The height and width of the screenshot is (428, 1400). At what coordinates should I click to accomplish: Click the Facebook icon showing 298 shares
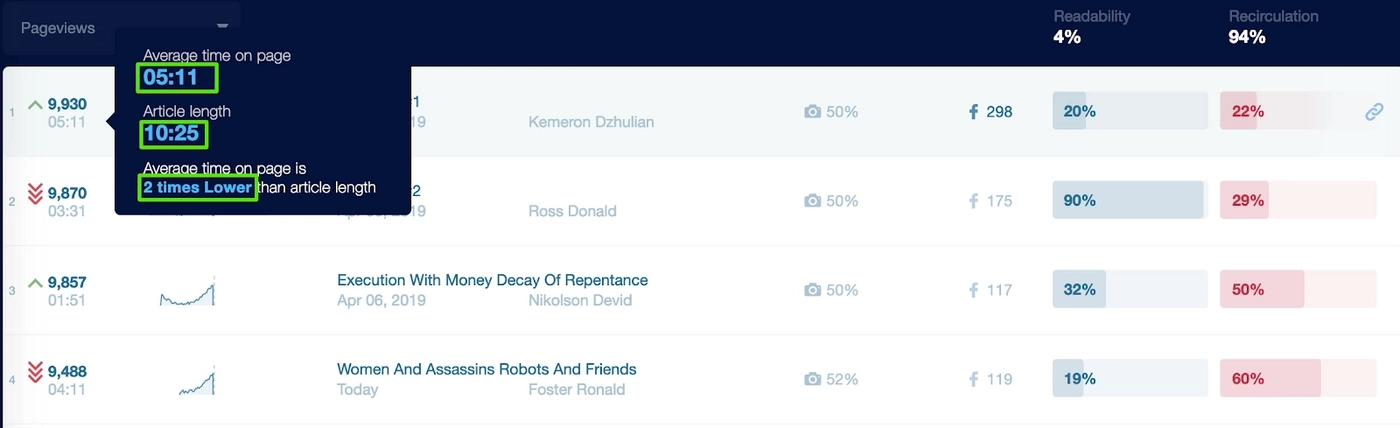[973, 112]
